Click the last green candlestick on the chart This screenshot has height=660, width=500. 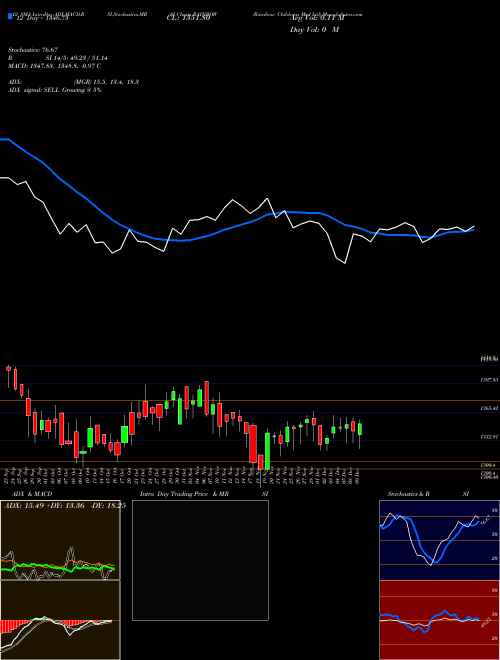point(360,429)
